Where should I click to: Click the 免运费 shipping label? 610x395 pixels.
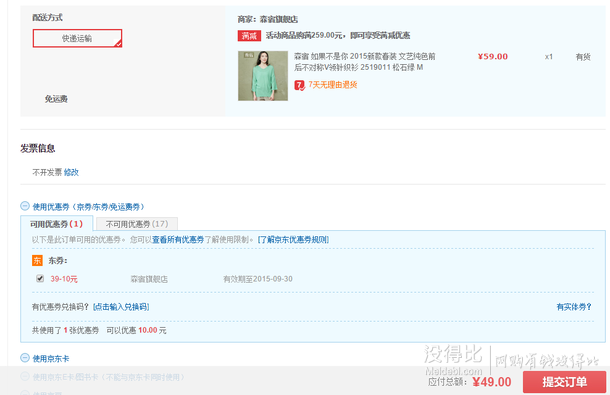tap(56, 99)
